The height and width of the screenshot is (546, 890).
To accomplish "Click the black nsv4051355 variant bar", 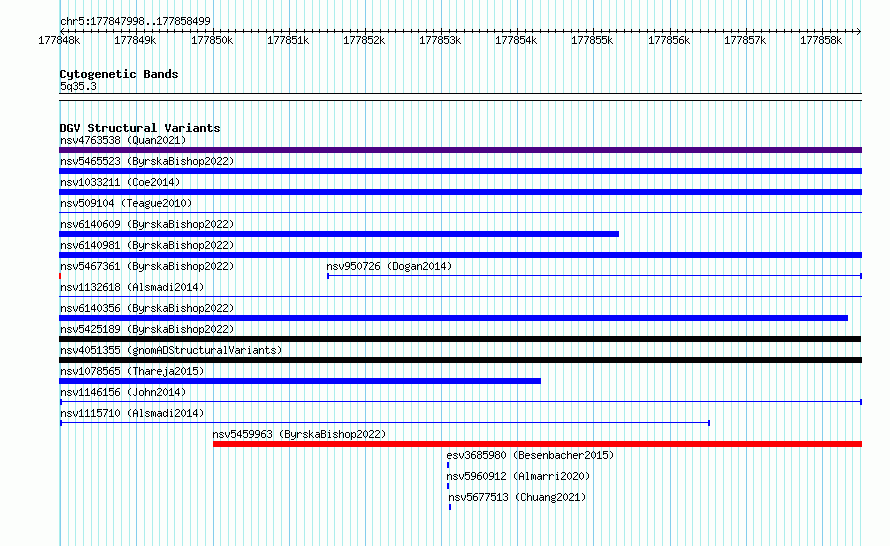I will point(460,360).
